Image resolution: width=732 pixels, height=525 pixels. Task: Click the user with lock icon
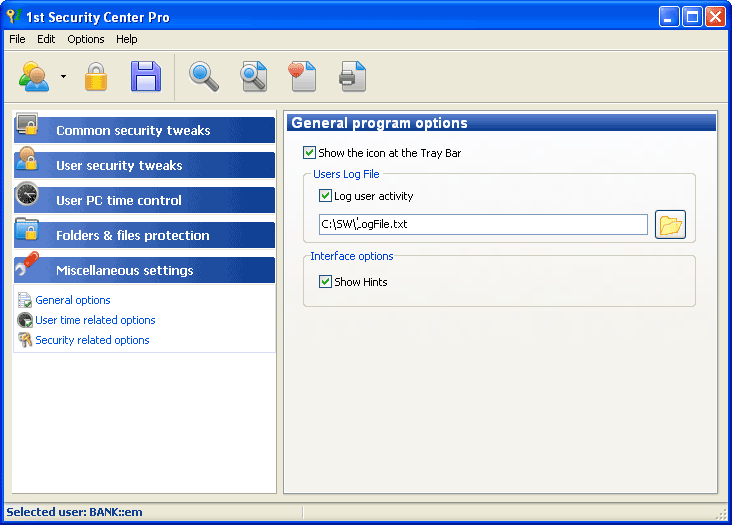click(27, 159)
